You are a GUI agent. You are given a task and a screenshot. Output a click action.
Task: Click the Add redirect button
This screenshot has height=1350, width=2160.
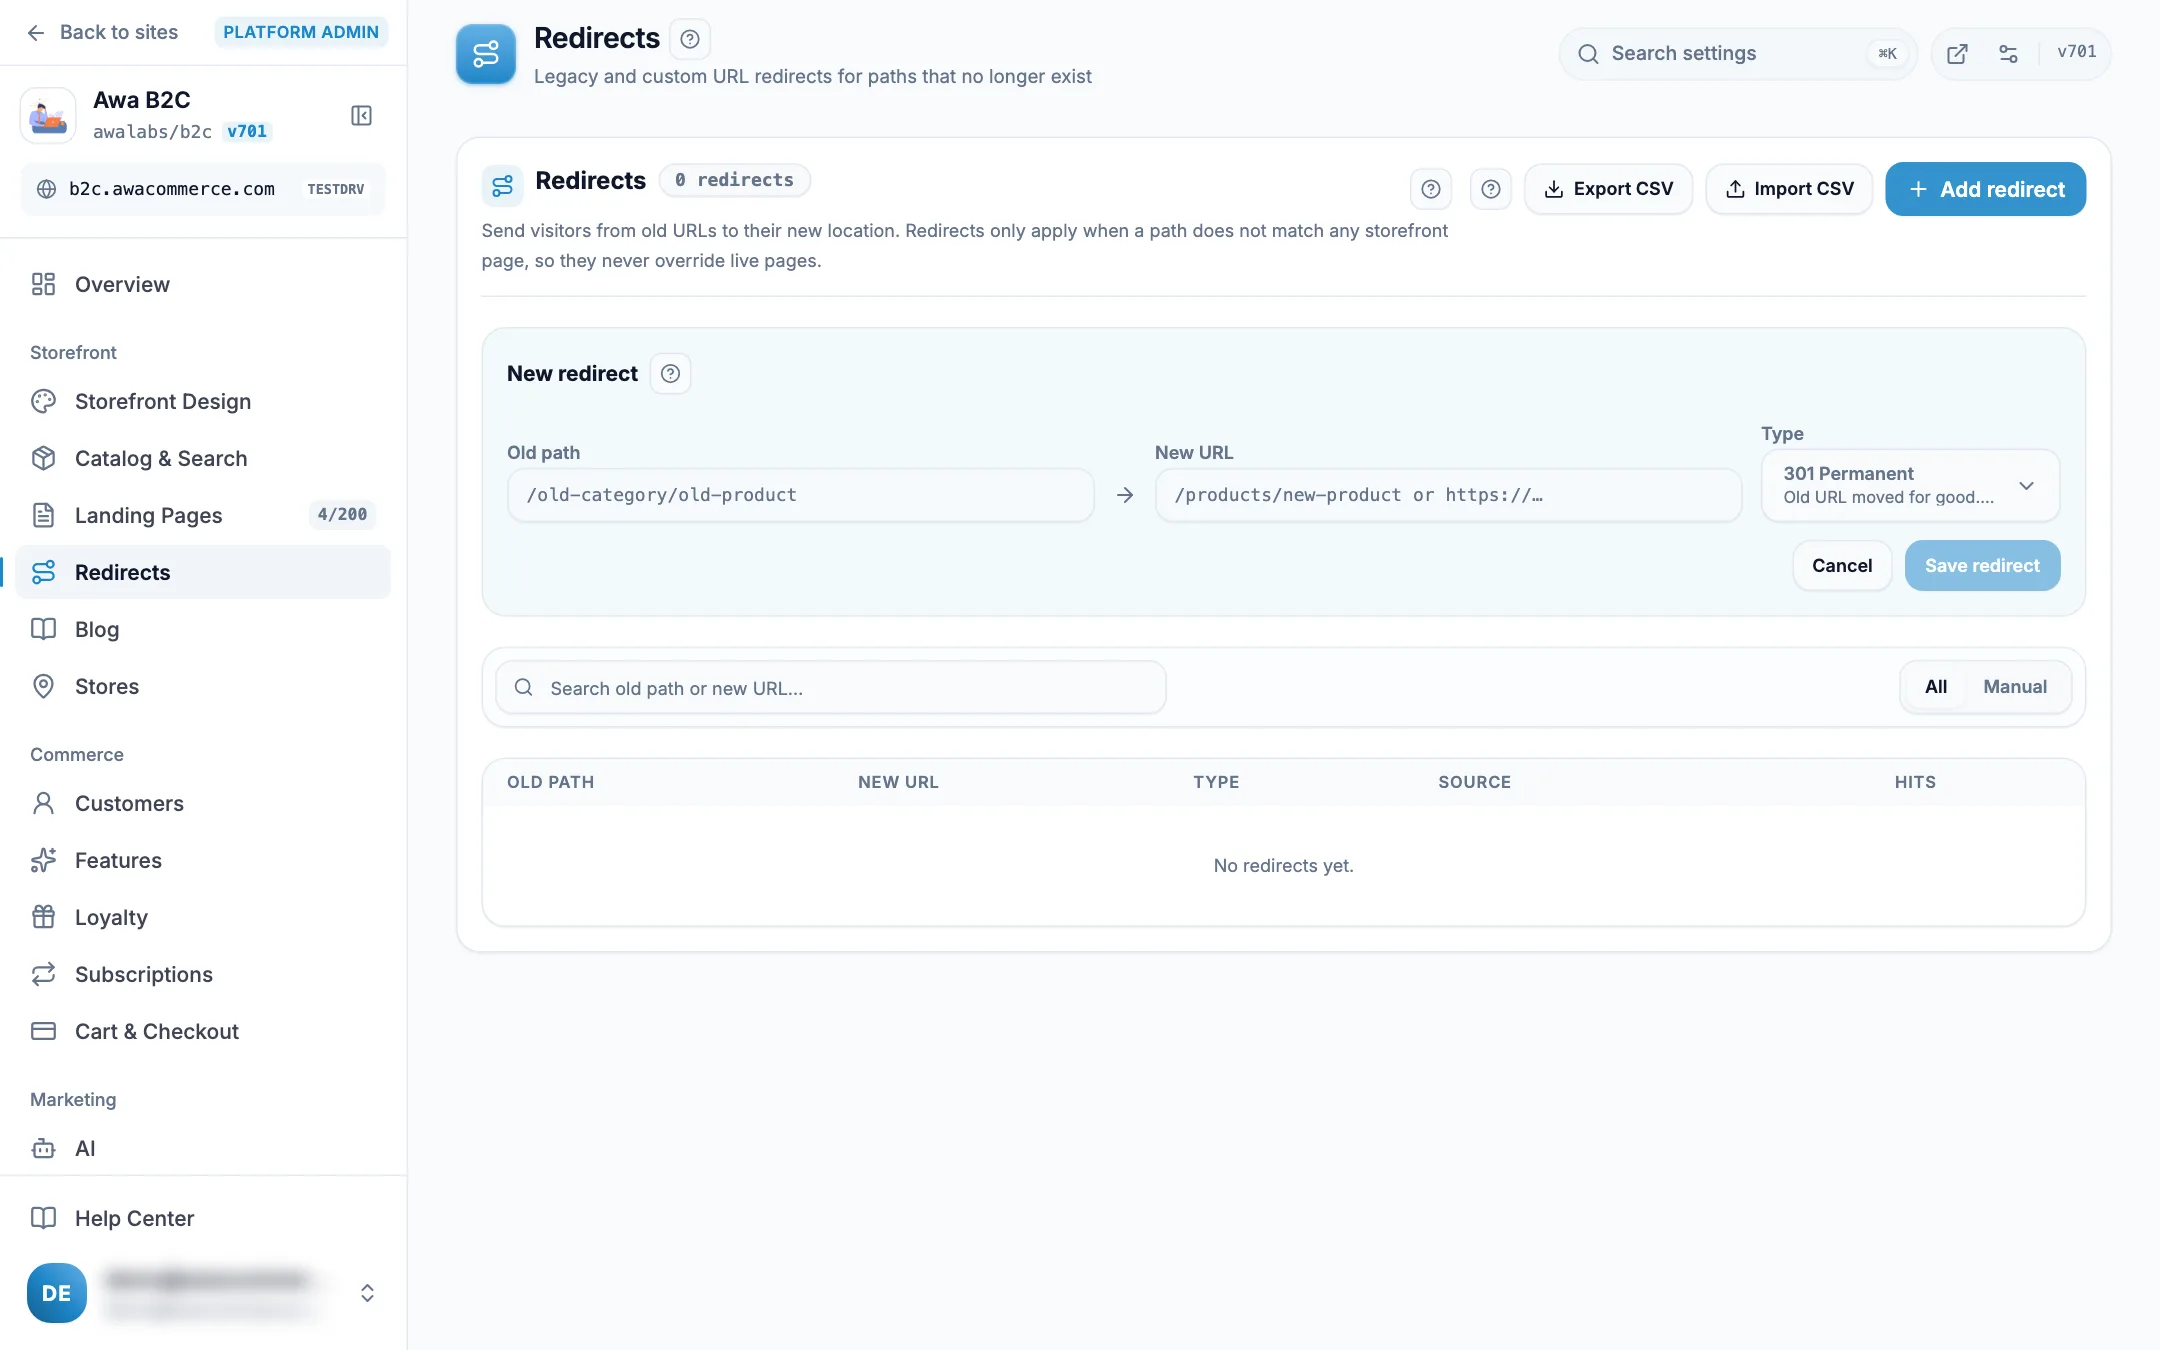pos(1985,189)
